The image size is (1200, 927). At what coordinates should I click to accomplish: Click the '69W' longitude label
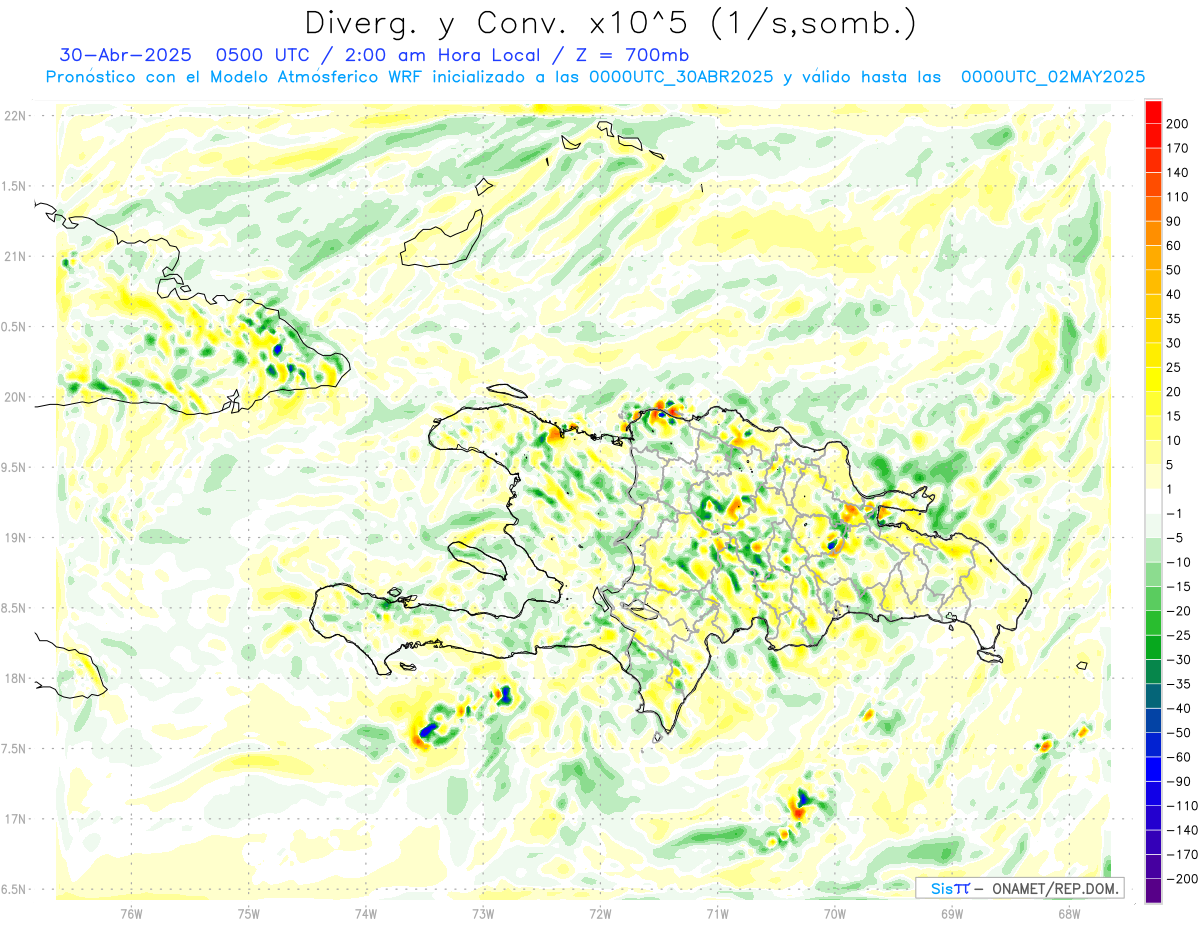[x=952, y=913]
